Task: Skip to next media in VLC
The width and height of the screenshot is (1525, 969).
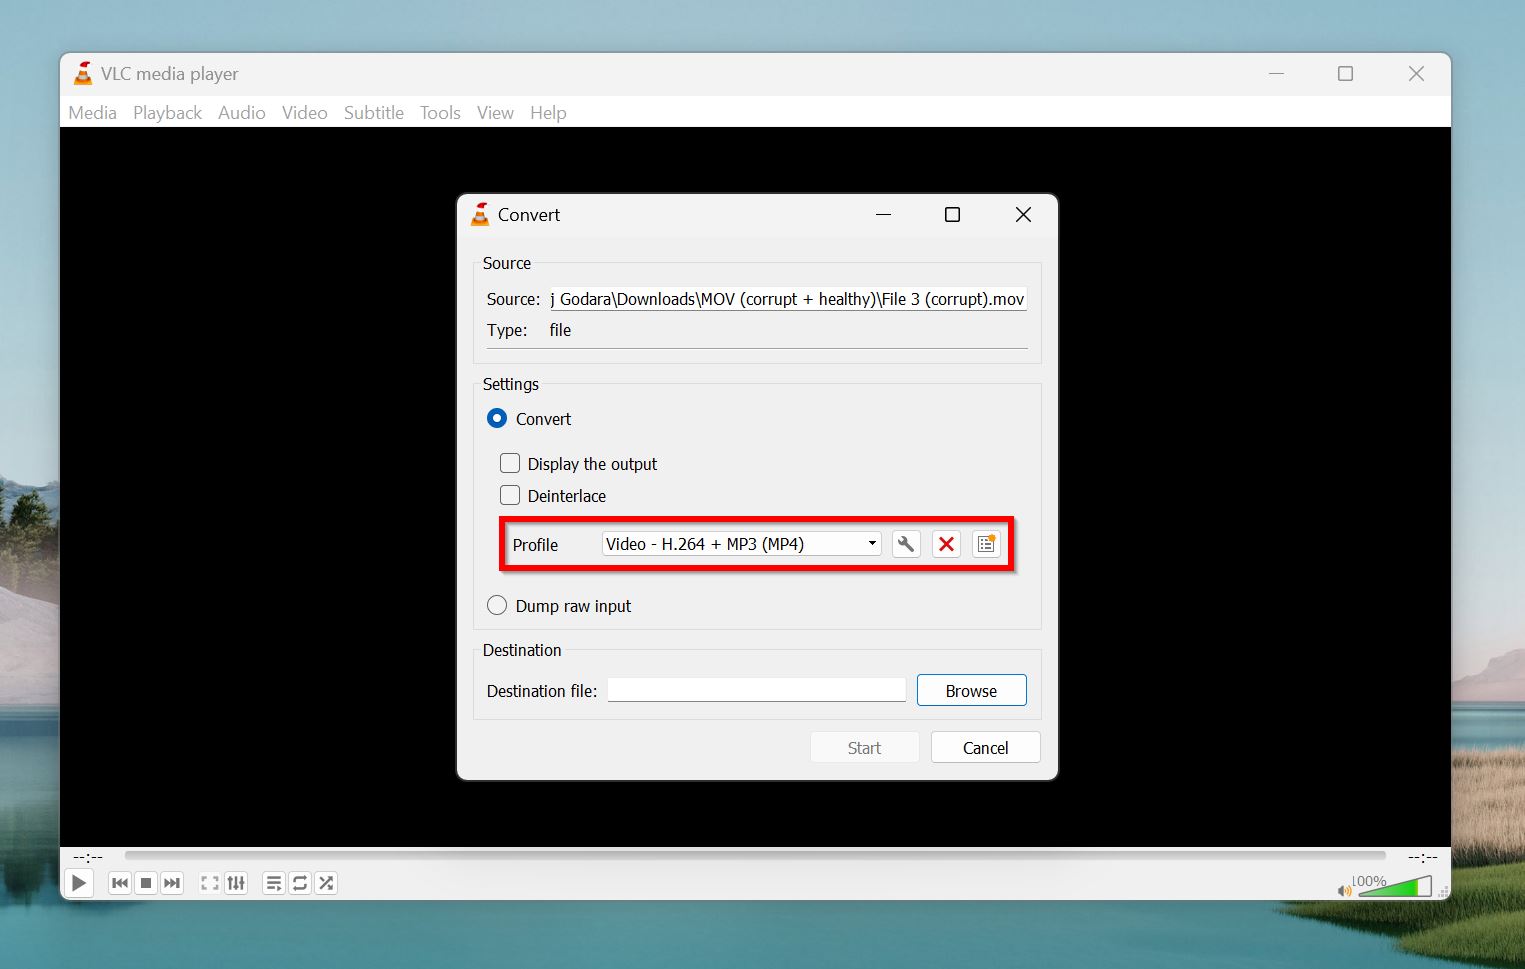Action: point(172,883)
